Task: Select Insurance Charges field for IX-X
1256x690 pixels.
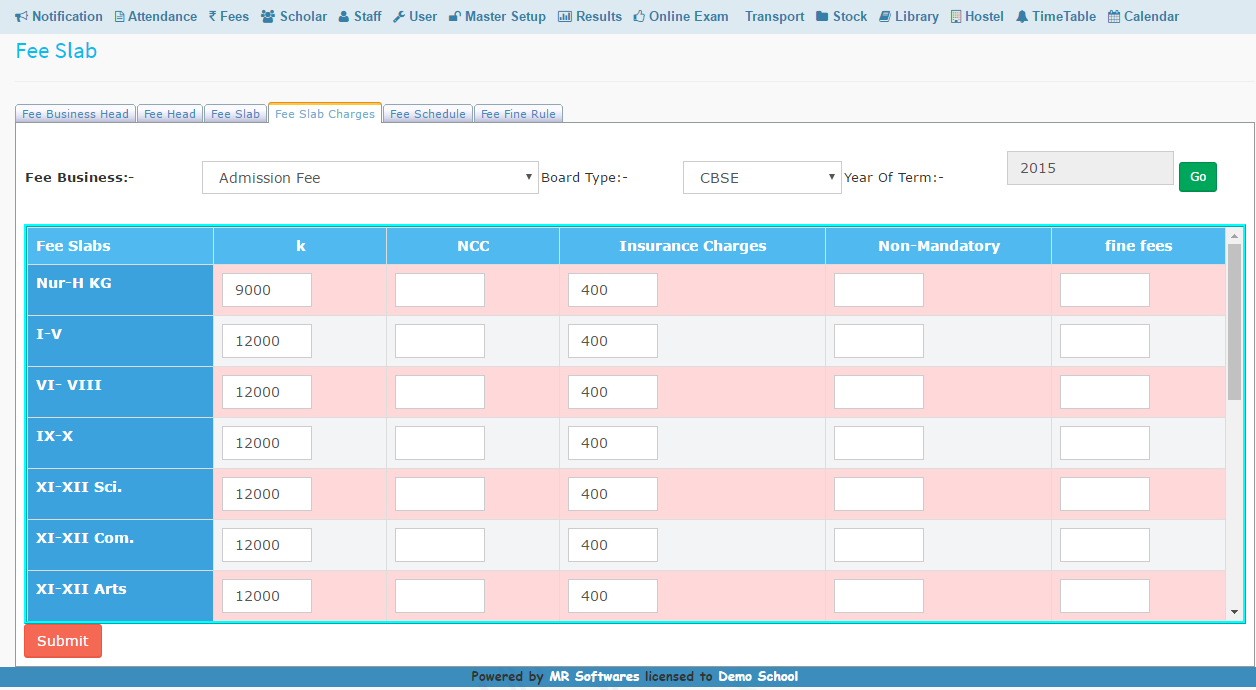Action: point(613,443)
